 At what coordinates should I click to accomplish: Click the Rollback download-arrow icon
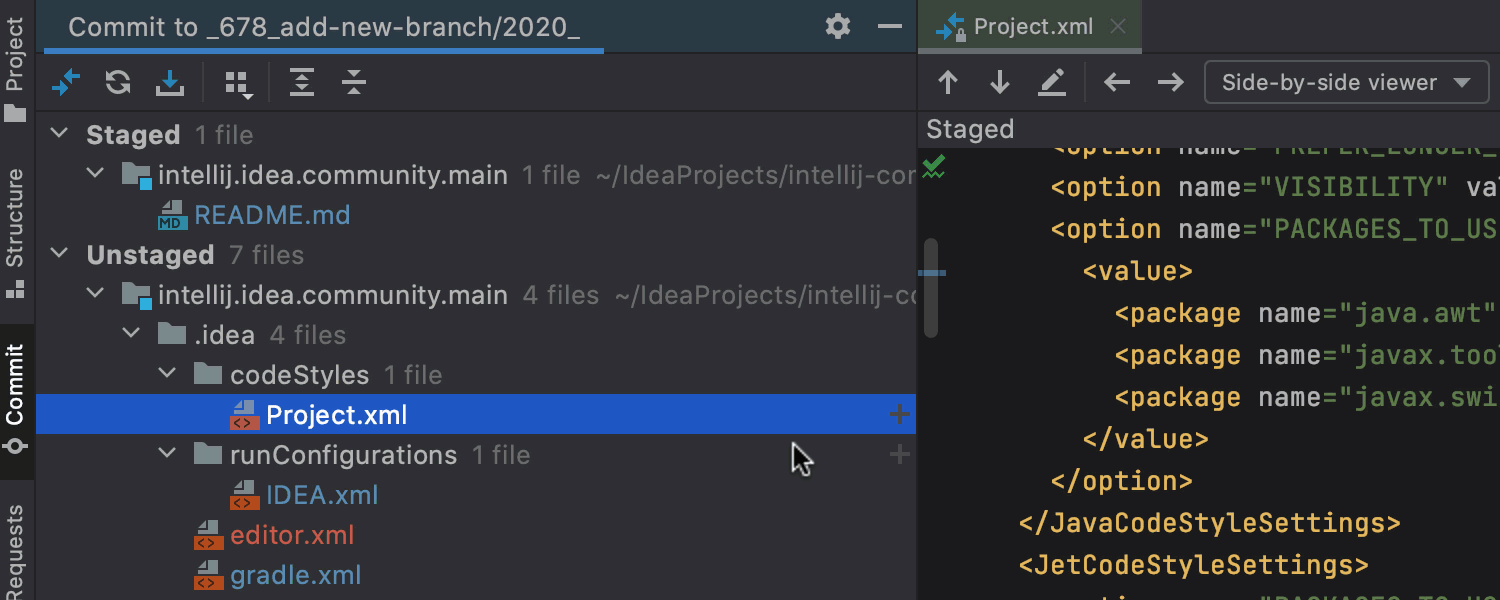pos(170,83)
